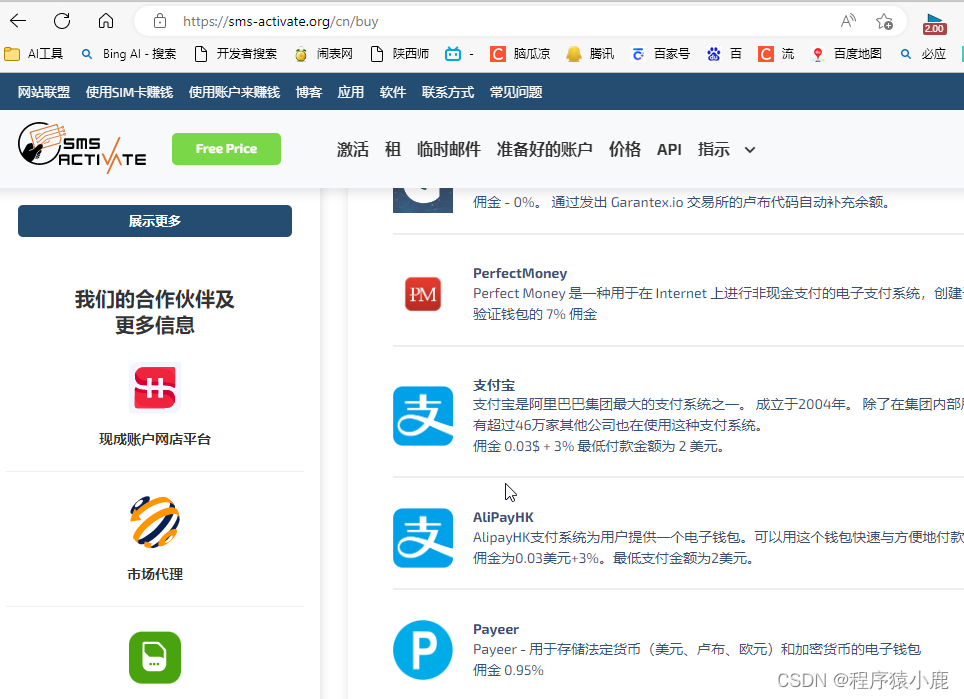Open 准备好的账户 navigation tab

point(545,149)
